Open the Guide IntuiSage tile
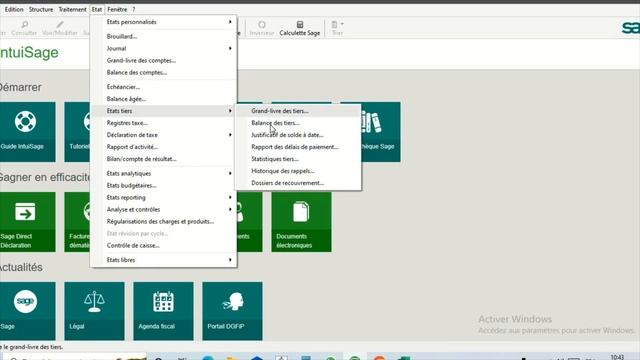640x360 pixels. [27, 132]
